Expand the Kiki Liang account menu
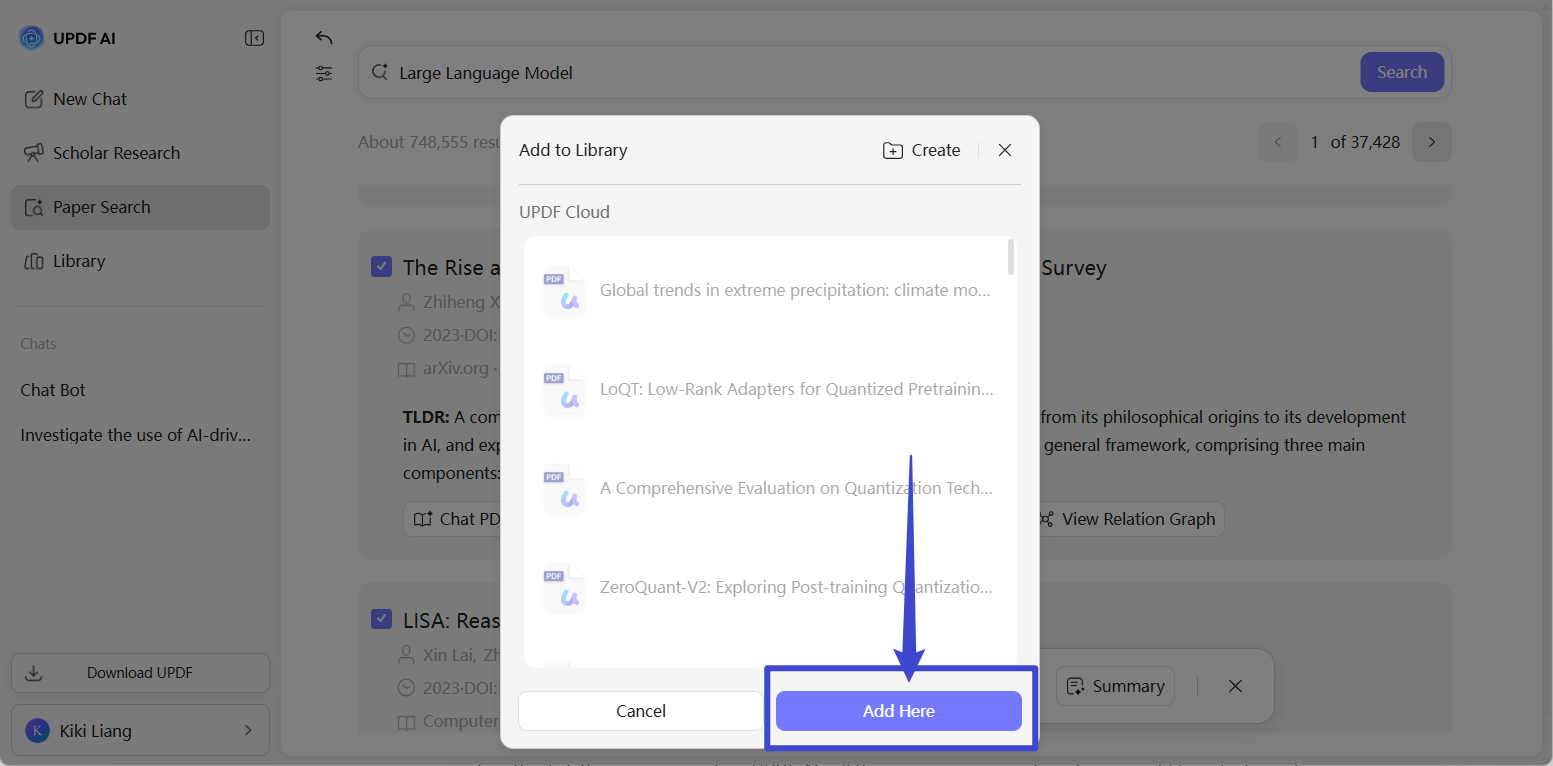 click(x=140, y=731)
